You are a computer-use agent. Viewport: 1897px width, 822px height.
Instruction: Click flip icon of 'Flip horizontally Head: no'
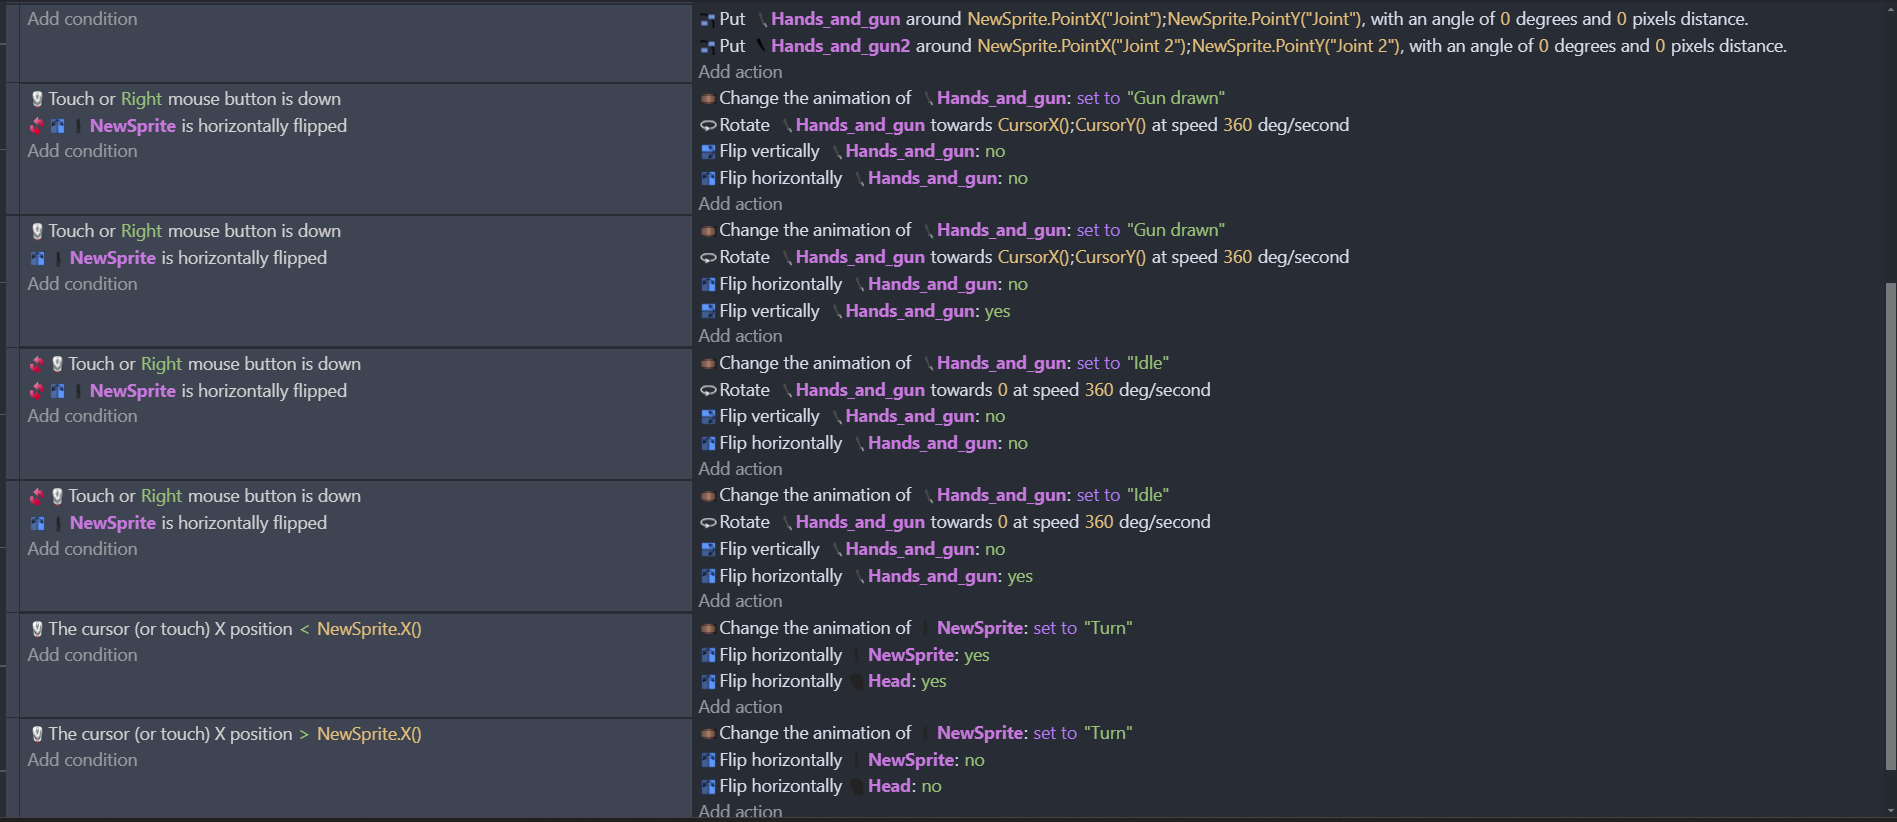pyautogui.click(x=708, y=786)
